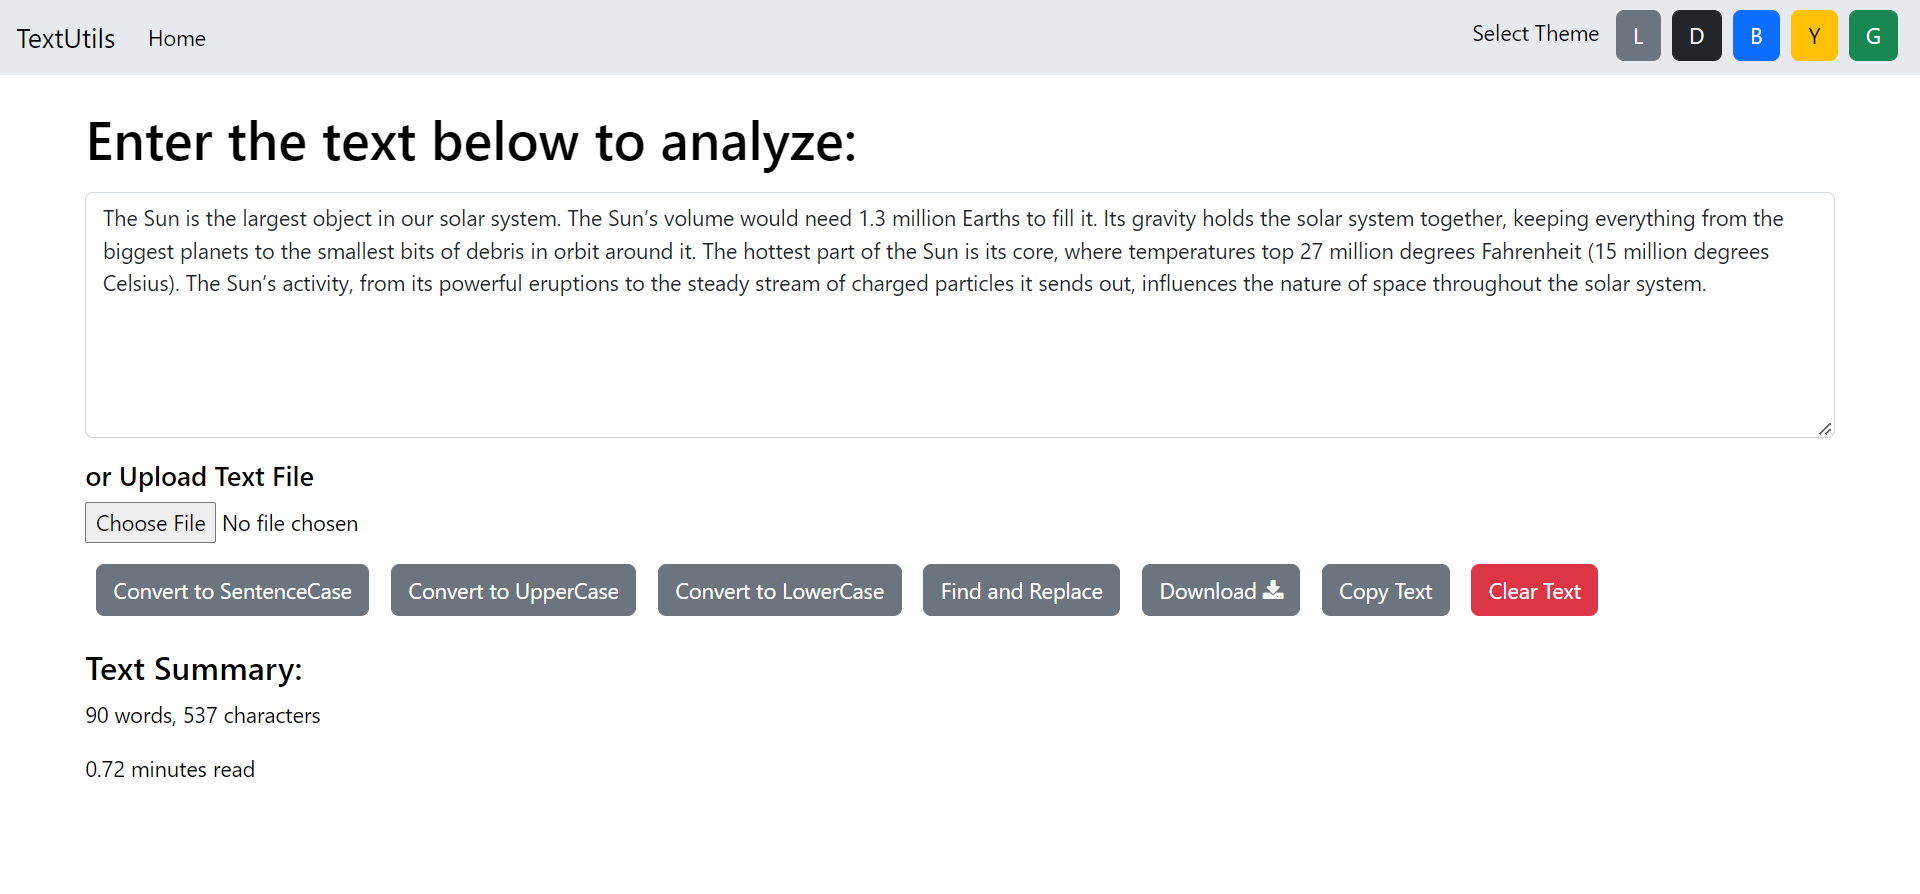
Task: Convert text to SentenceCase
Action: click(x=232, y=590)
